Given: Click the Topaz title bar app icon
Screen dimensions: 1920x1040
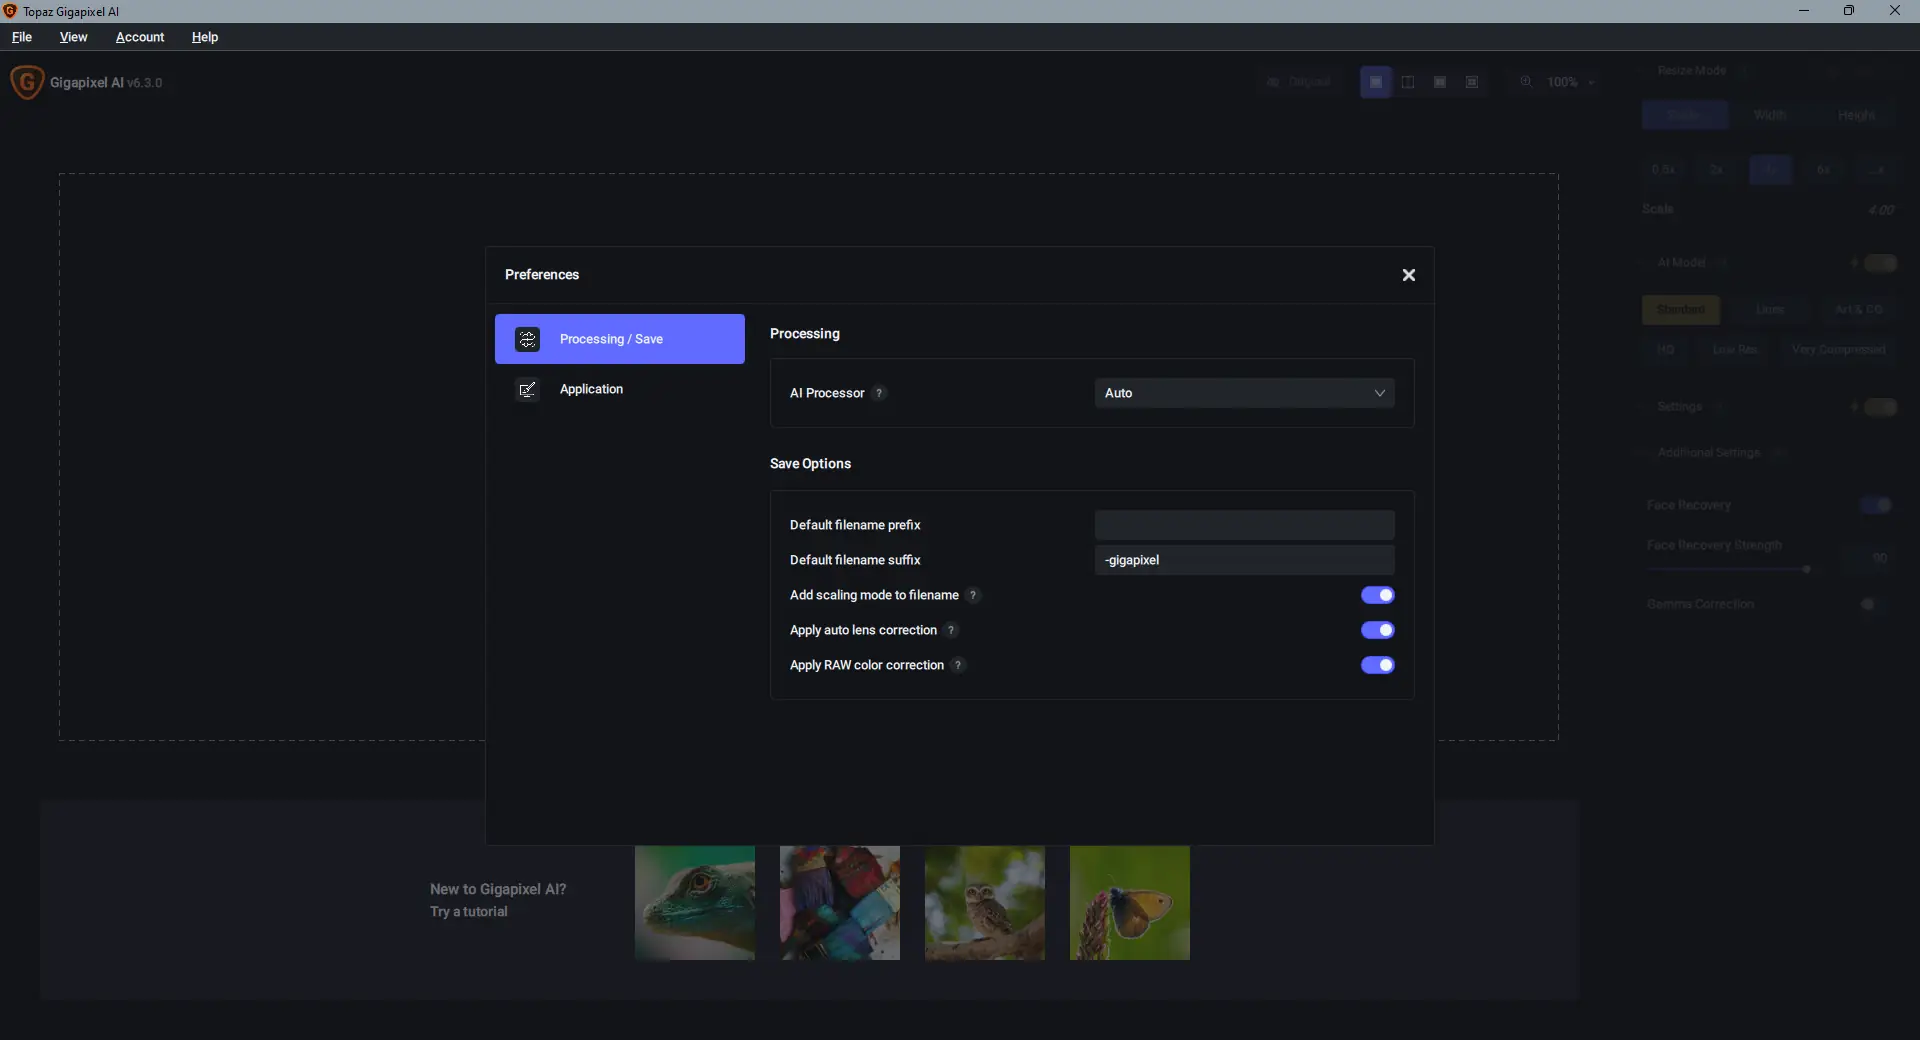Looking at the screenshot, I should [10, 11].
